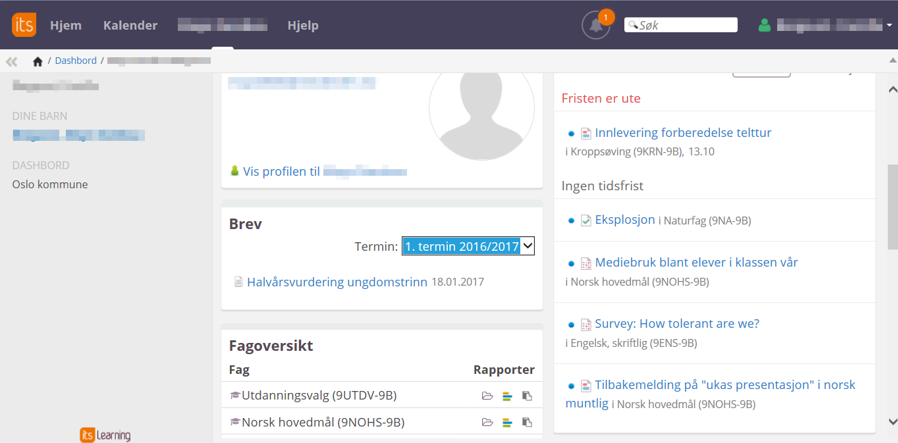The image size is (898, 443).
Task: Open folder icon for Norsk hovedmål row
Action: point(487,422)
